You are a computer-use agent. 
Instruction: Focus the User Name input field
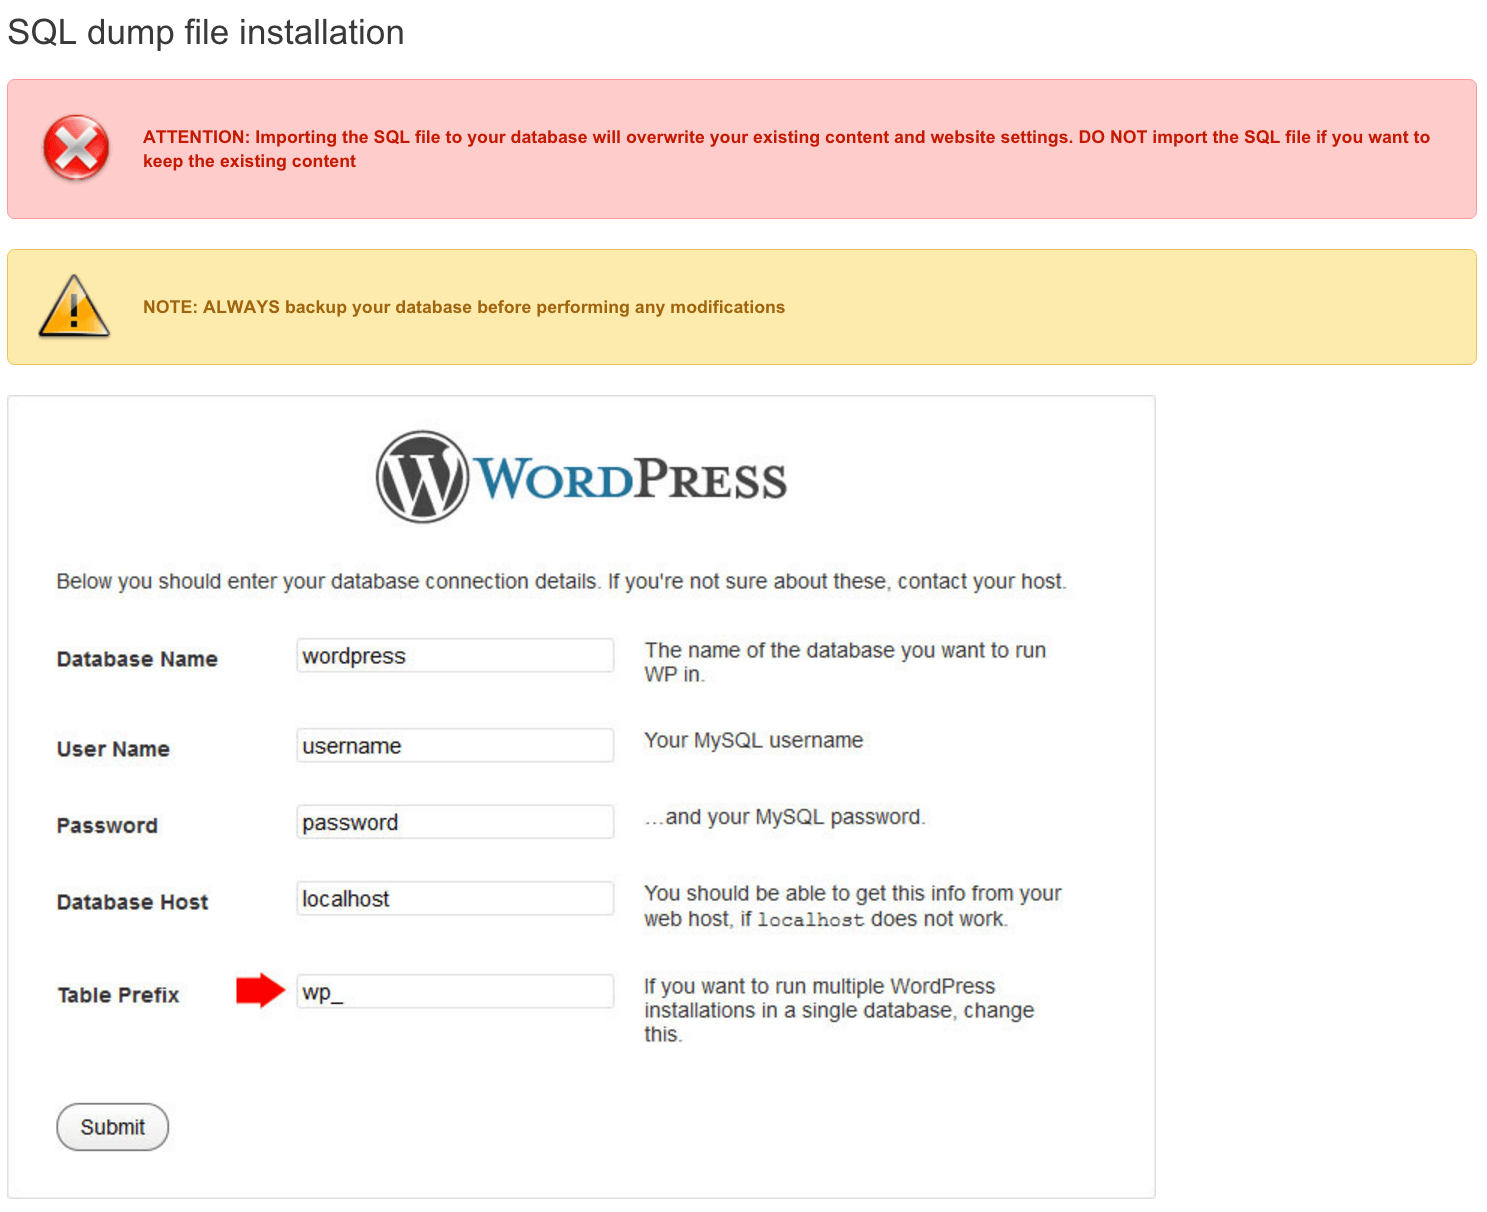coord(455,746)
